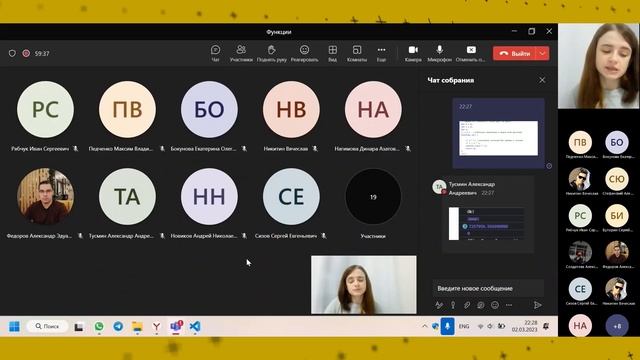Toggle the Микрофон microphone
Image resolution: width=640 pixels, height=360 pixels.
pos(439,53)
